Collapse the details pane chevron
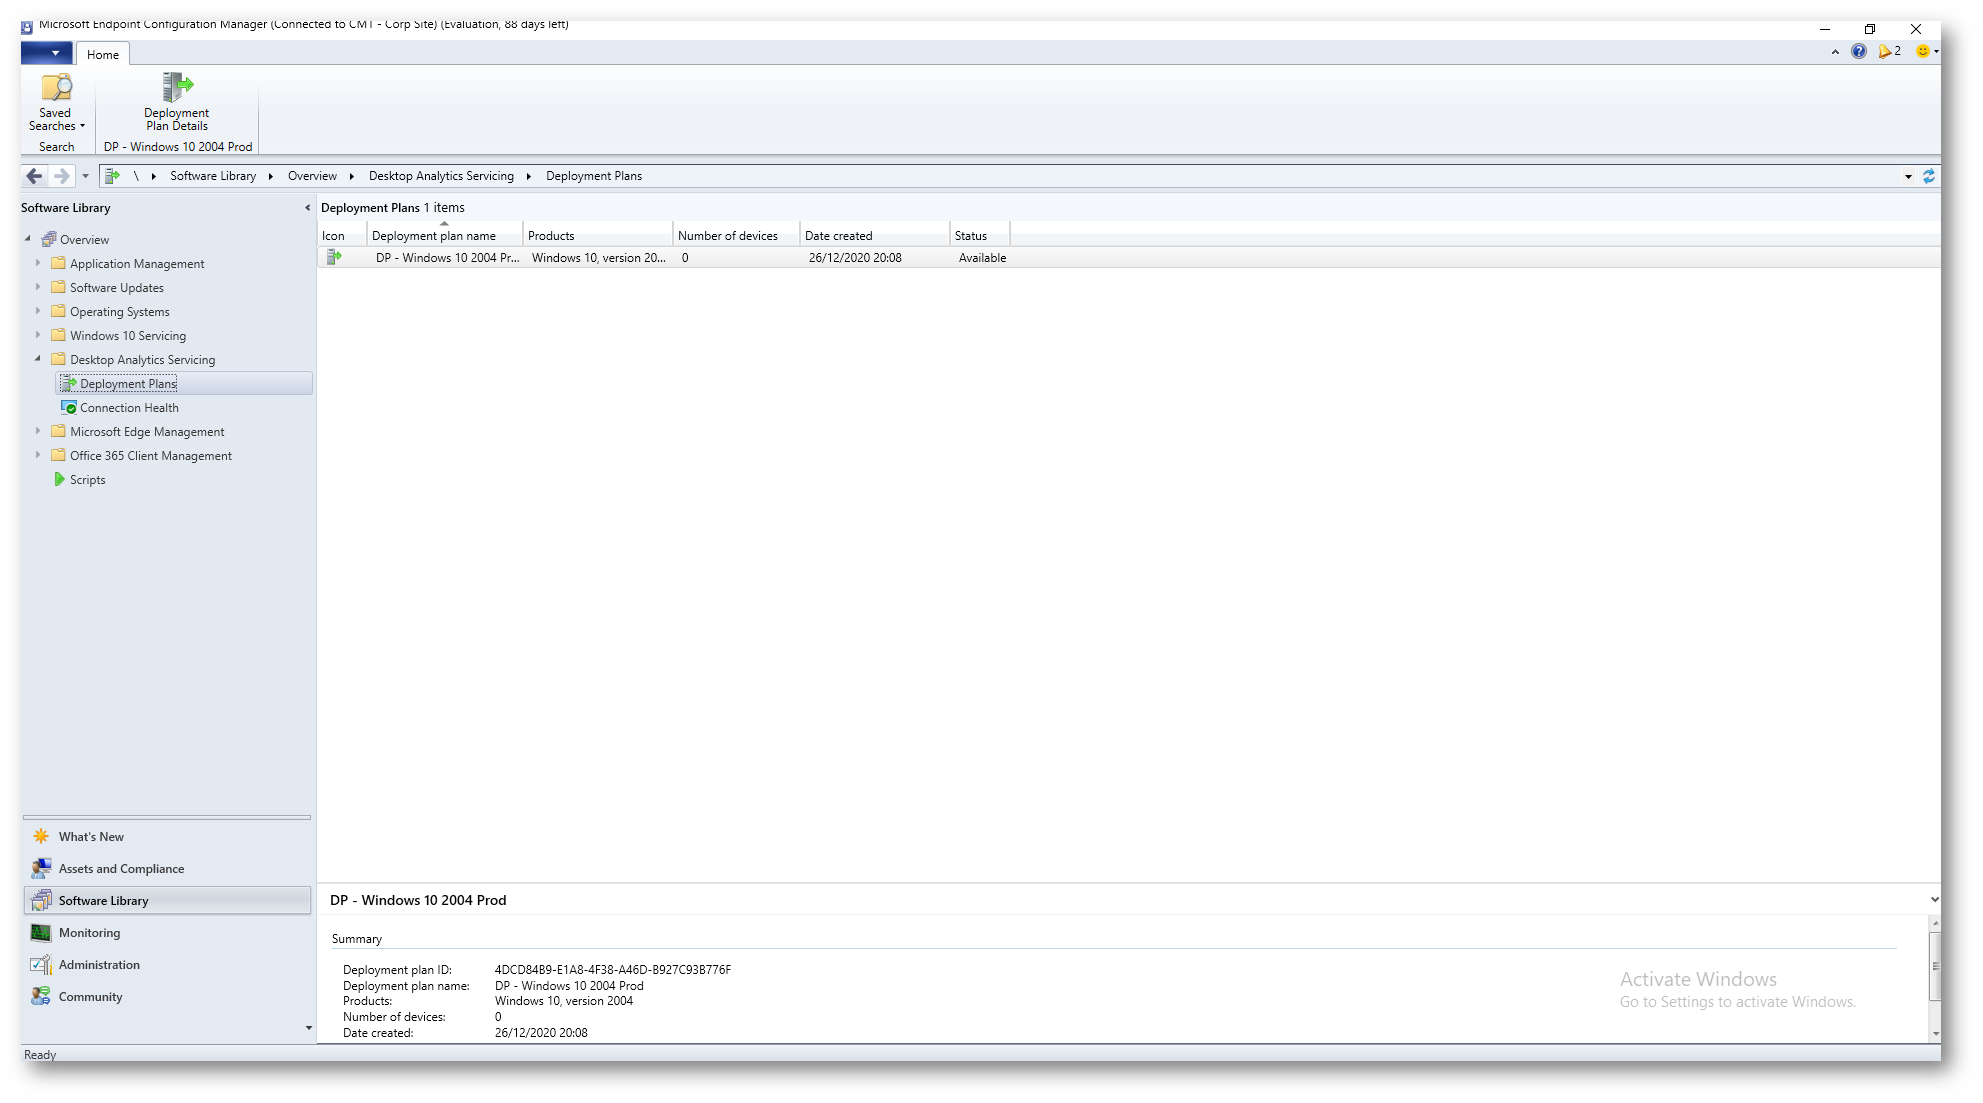The image size is (1983, 1103). [x=1934, y=900]
